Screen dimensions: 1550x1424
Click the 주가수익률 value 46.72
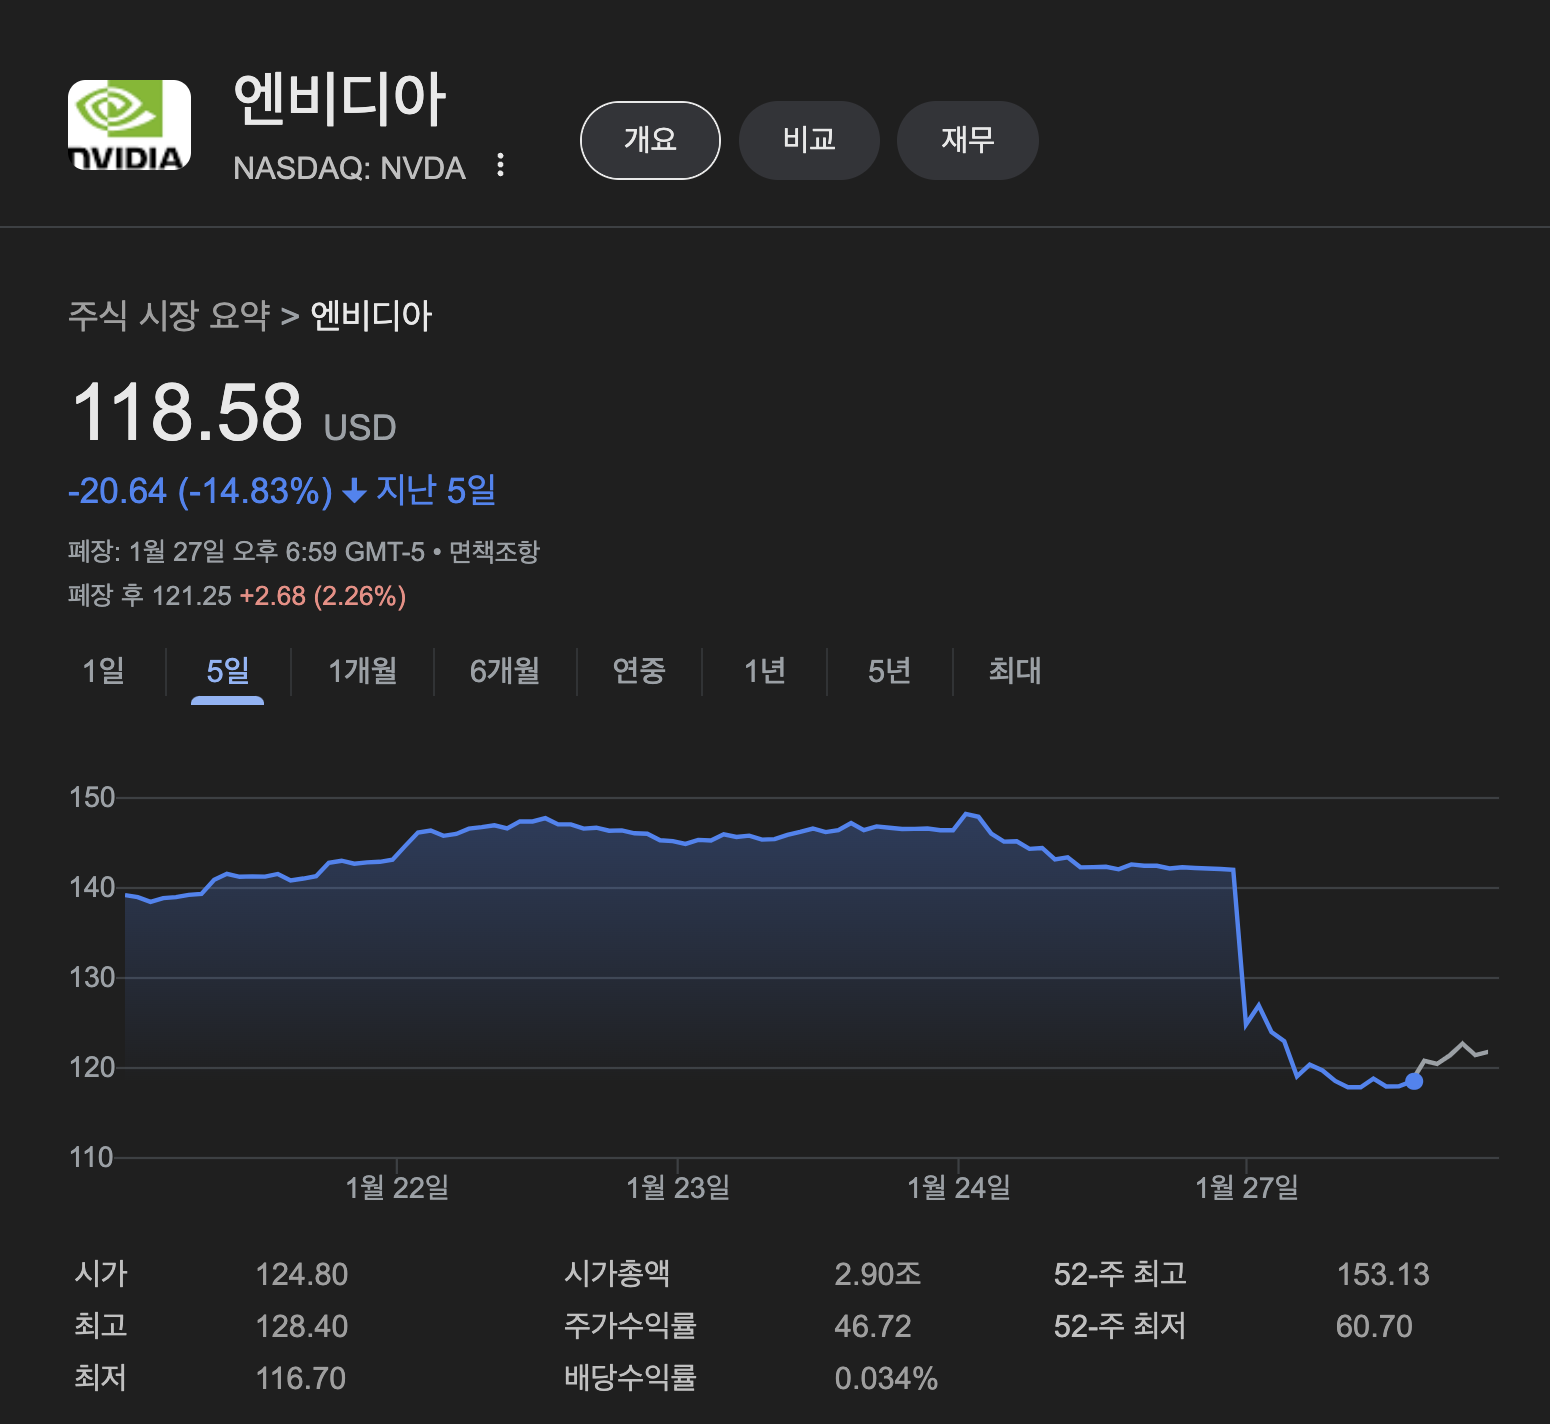pos(873,1327)
